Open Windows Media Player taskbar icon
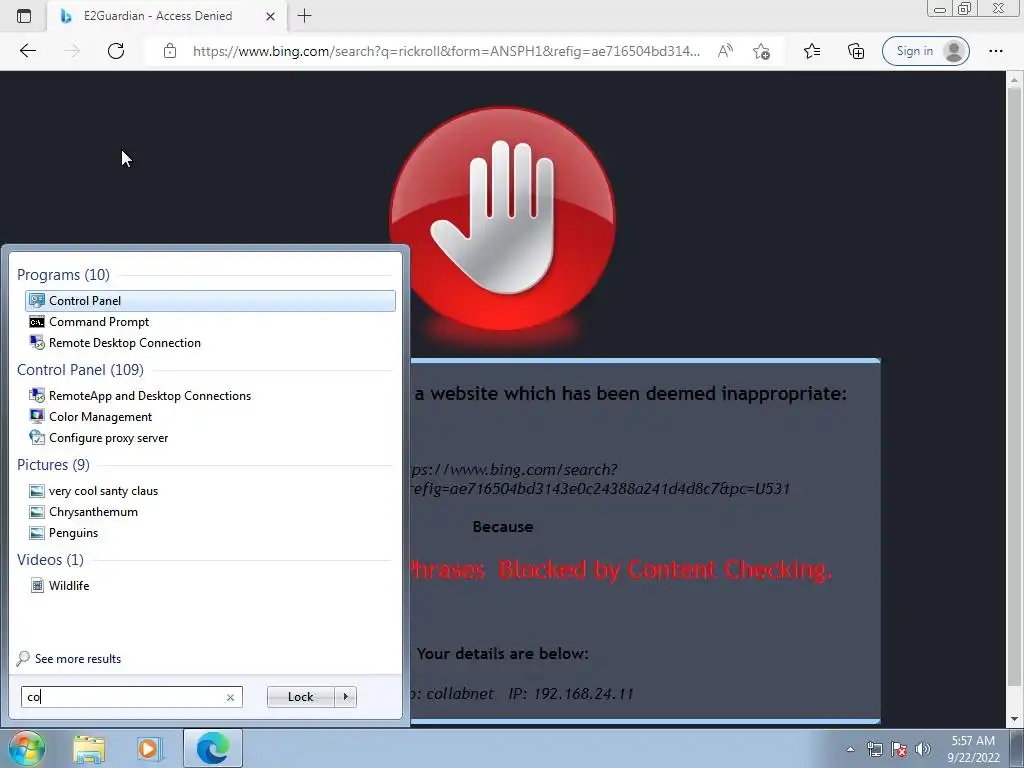 point(150,749)
